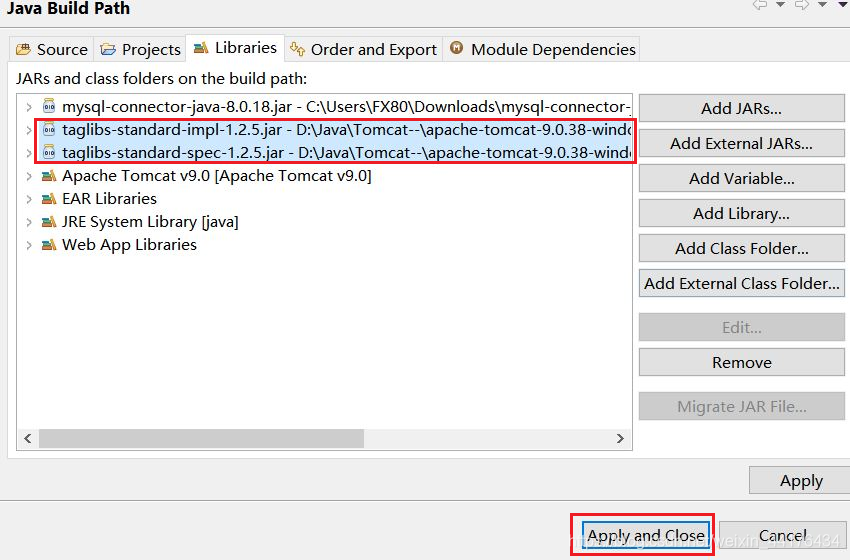This screenshot has height=560, width=850.
Task: Click the Migrate JAR File... button
Action: 742,407
